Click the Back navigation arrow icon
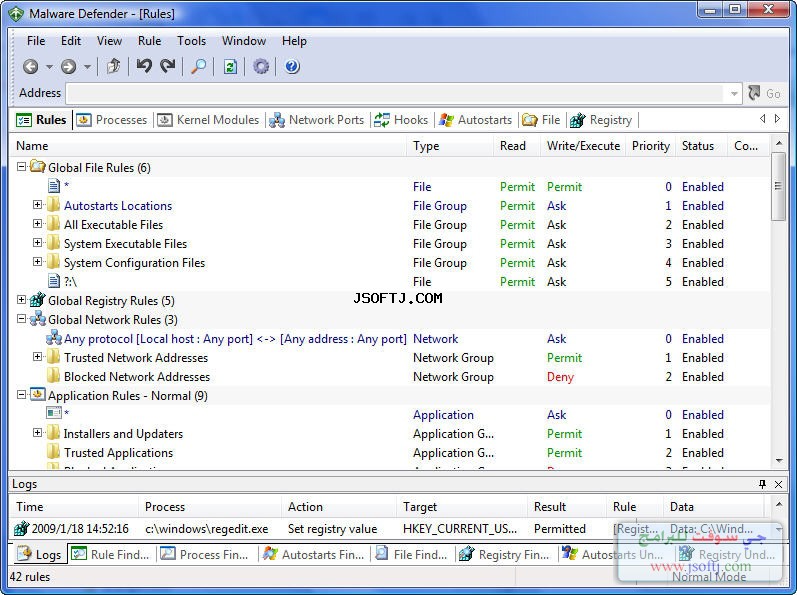 [30, 67]
